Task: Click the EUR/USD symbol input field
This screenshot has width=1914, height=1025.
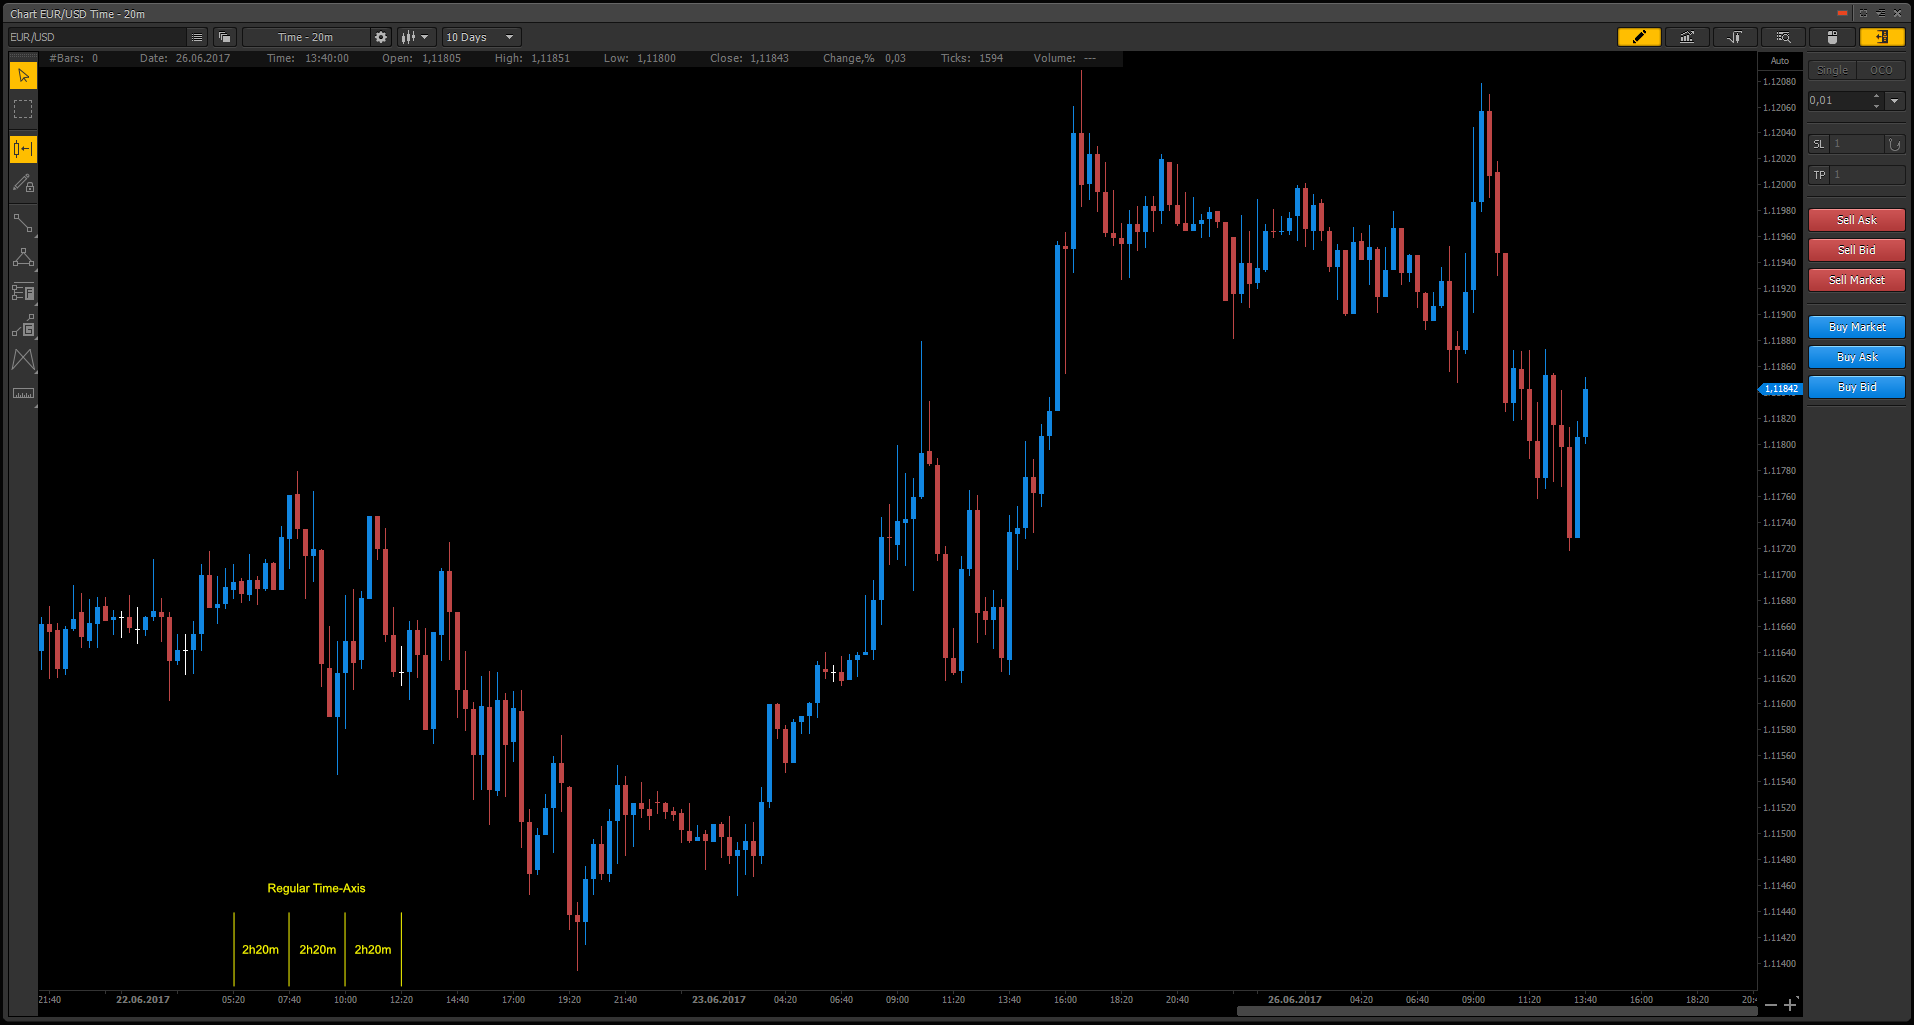Action: [x=97, y=37]
